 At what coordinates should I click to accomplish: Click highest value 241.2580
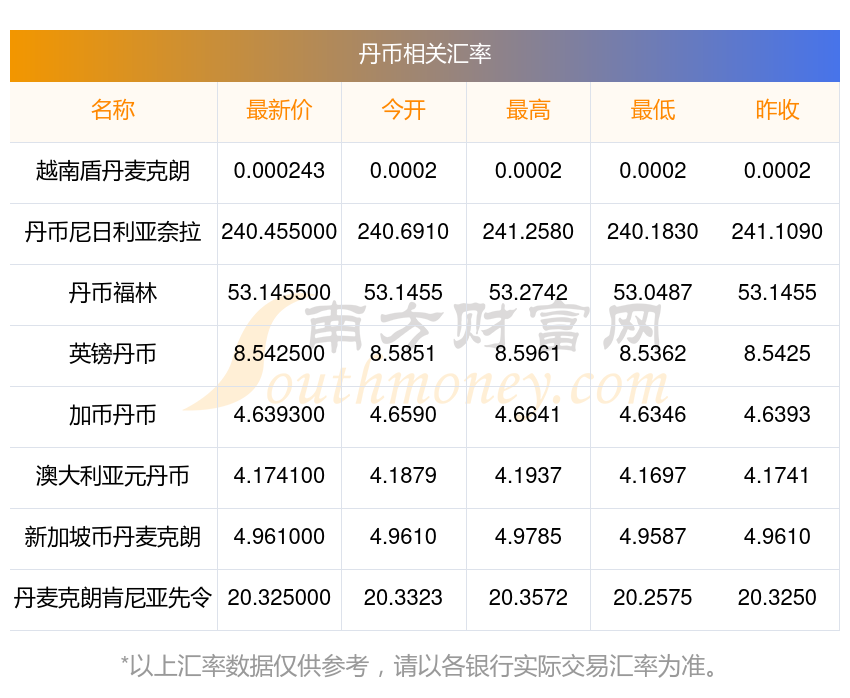(528, 232)
